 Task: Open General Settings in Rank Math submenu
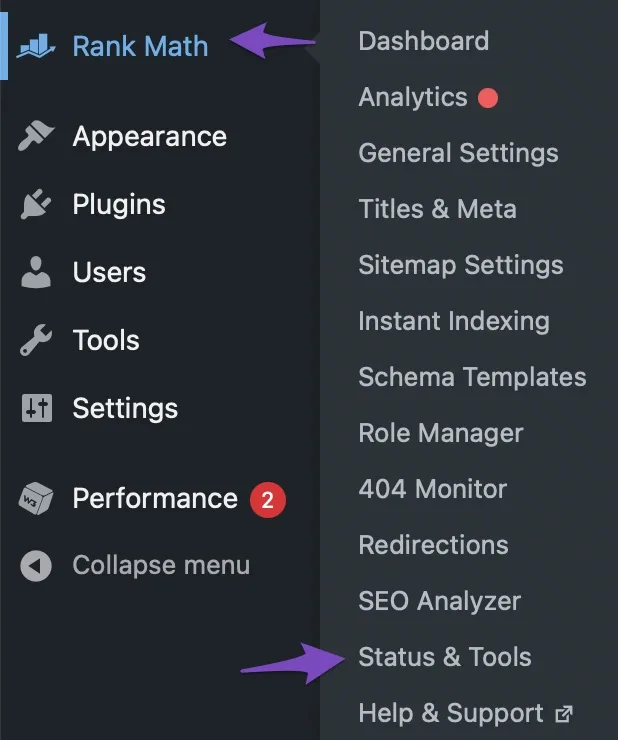tap(458, 153)
